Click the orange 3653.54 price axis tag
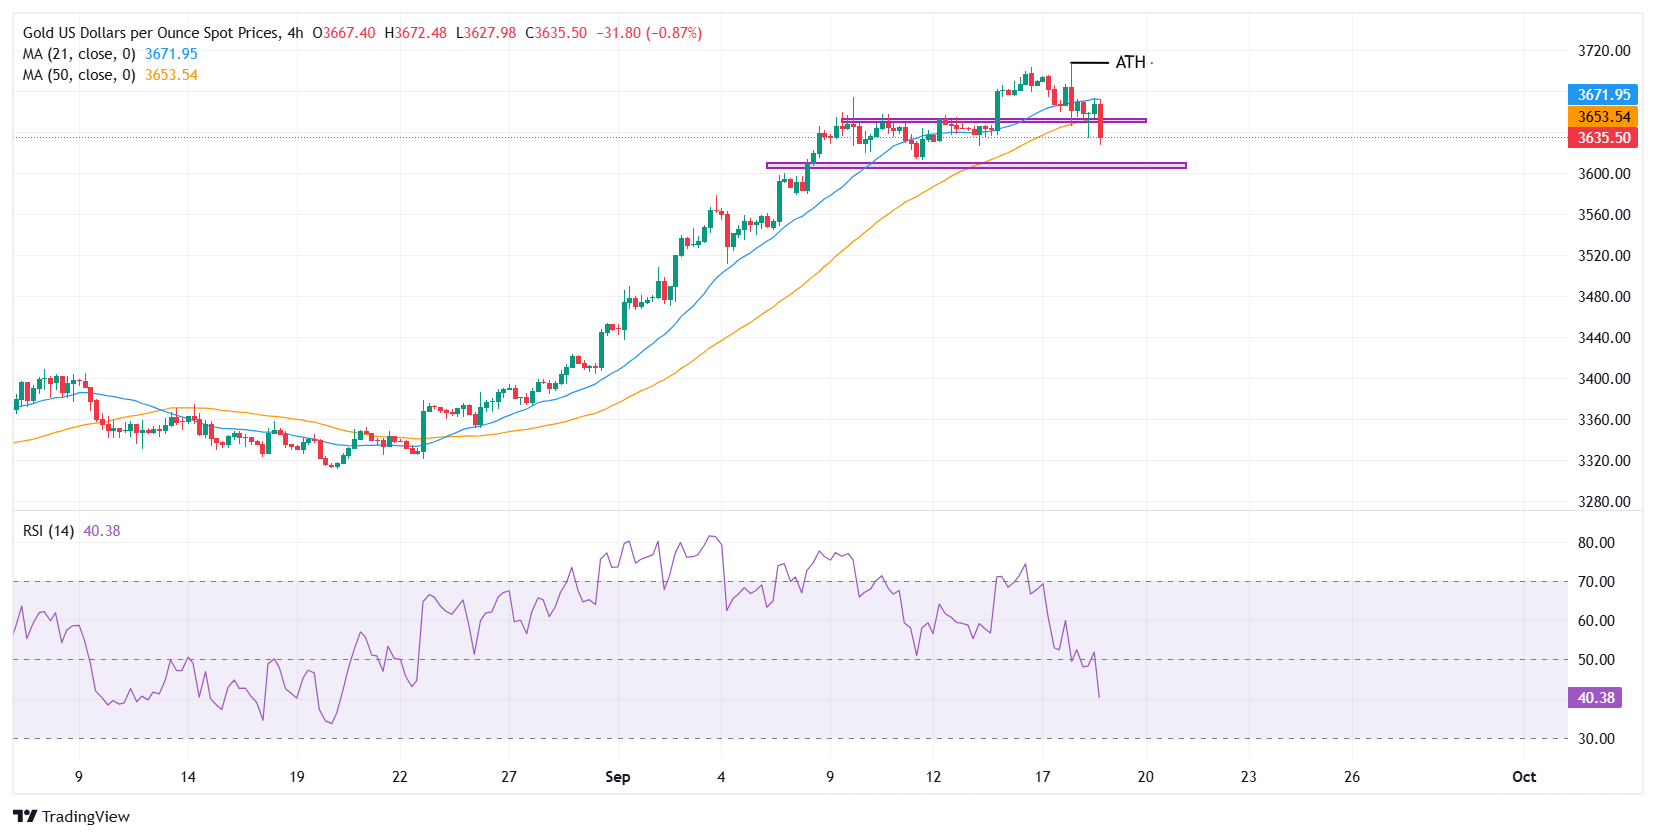Image resolution: width=1656 pixels, height=838 pixels. [1603, 117]
